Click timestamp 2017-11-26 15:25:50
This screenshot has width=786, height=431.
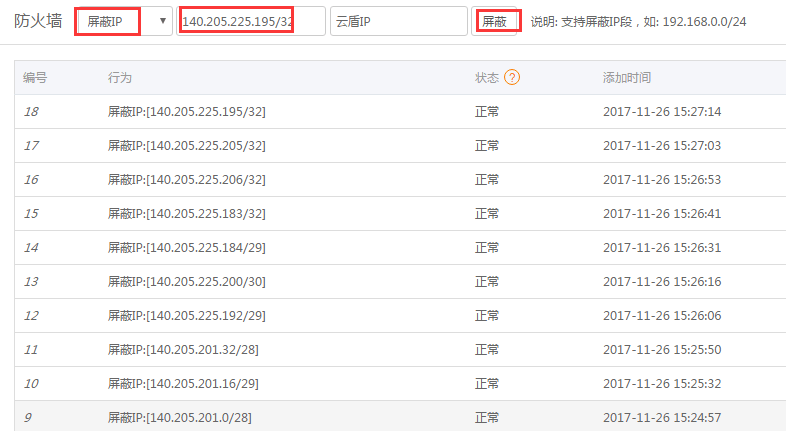click(x=662, y=350)
